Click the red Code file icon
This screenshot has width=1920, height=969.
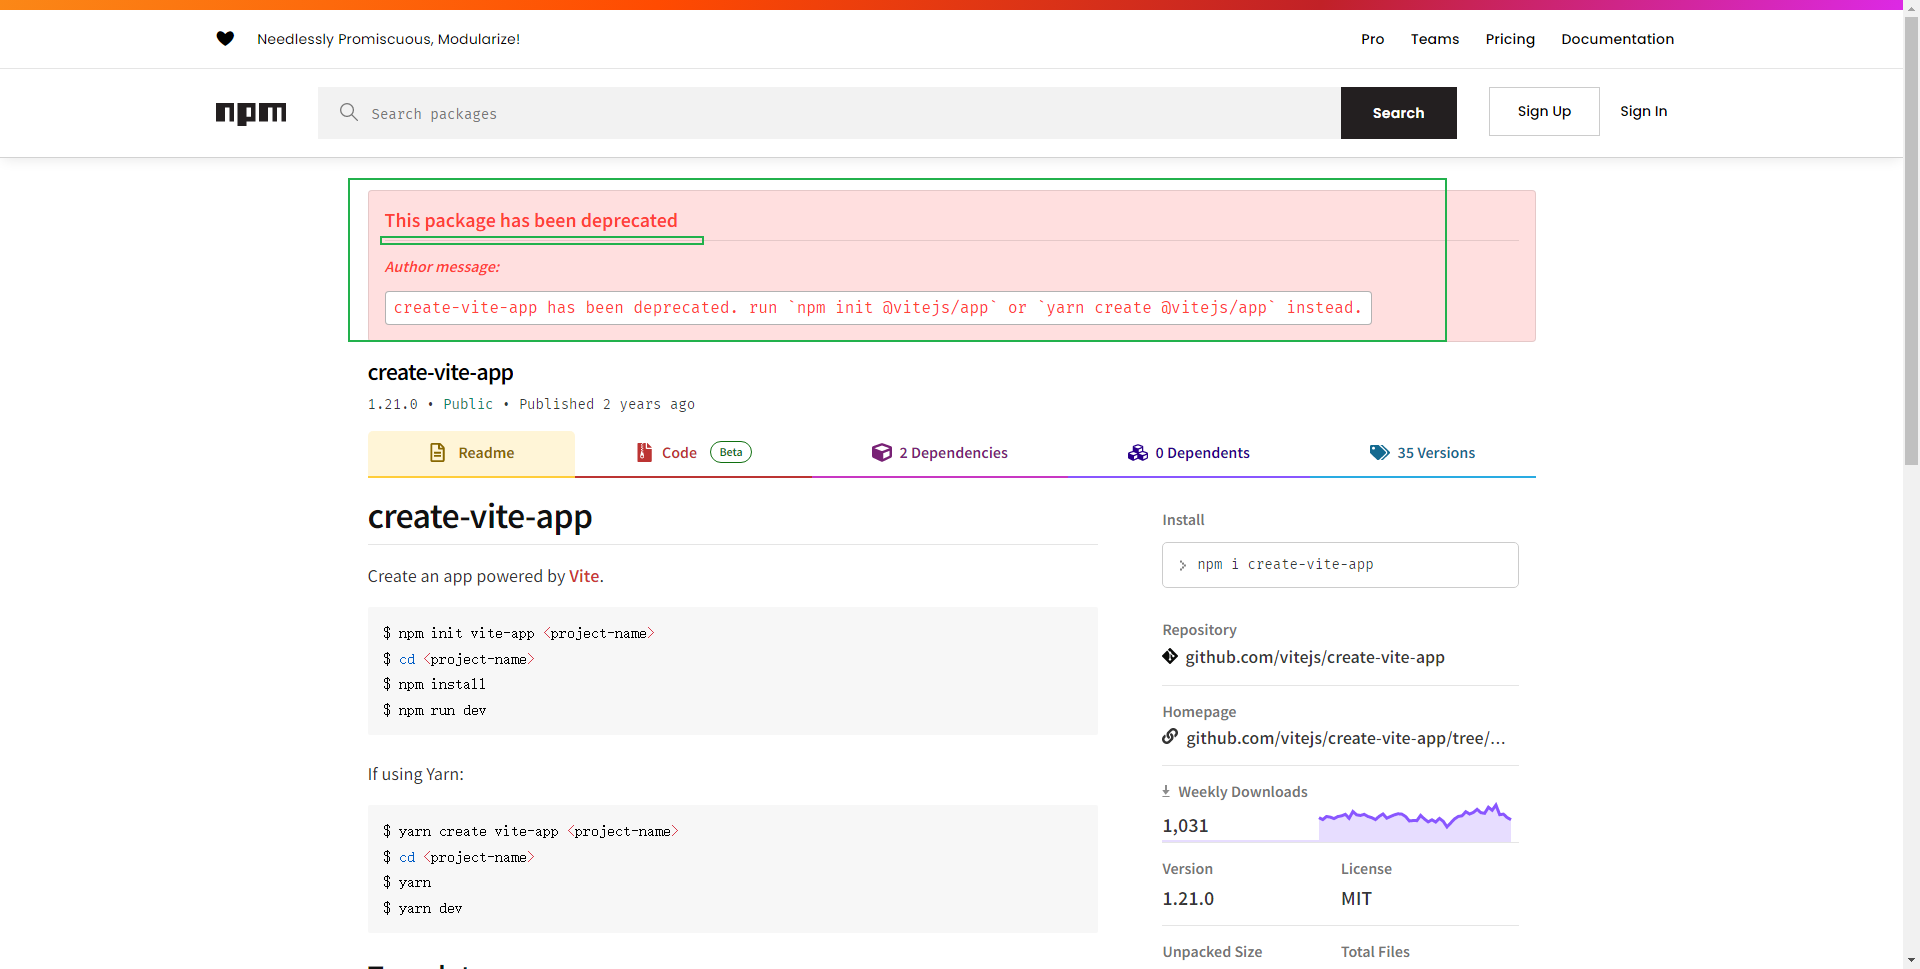(645, 453)
